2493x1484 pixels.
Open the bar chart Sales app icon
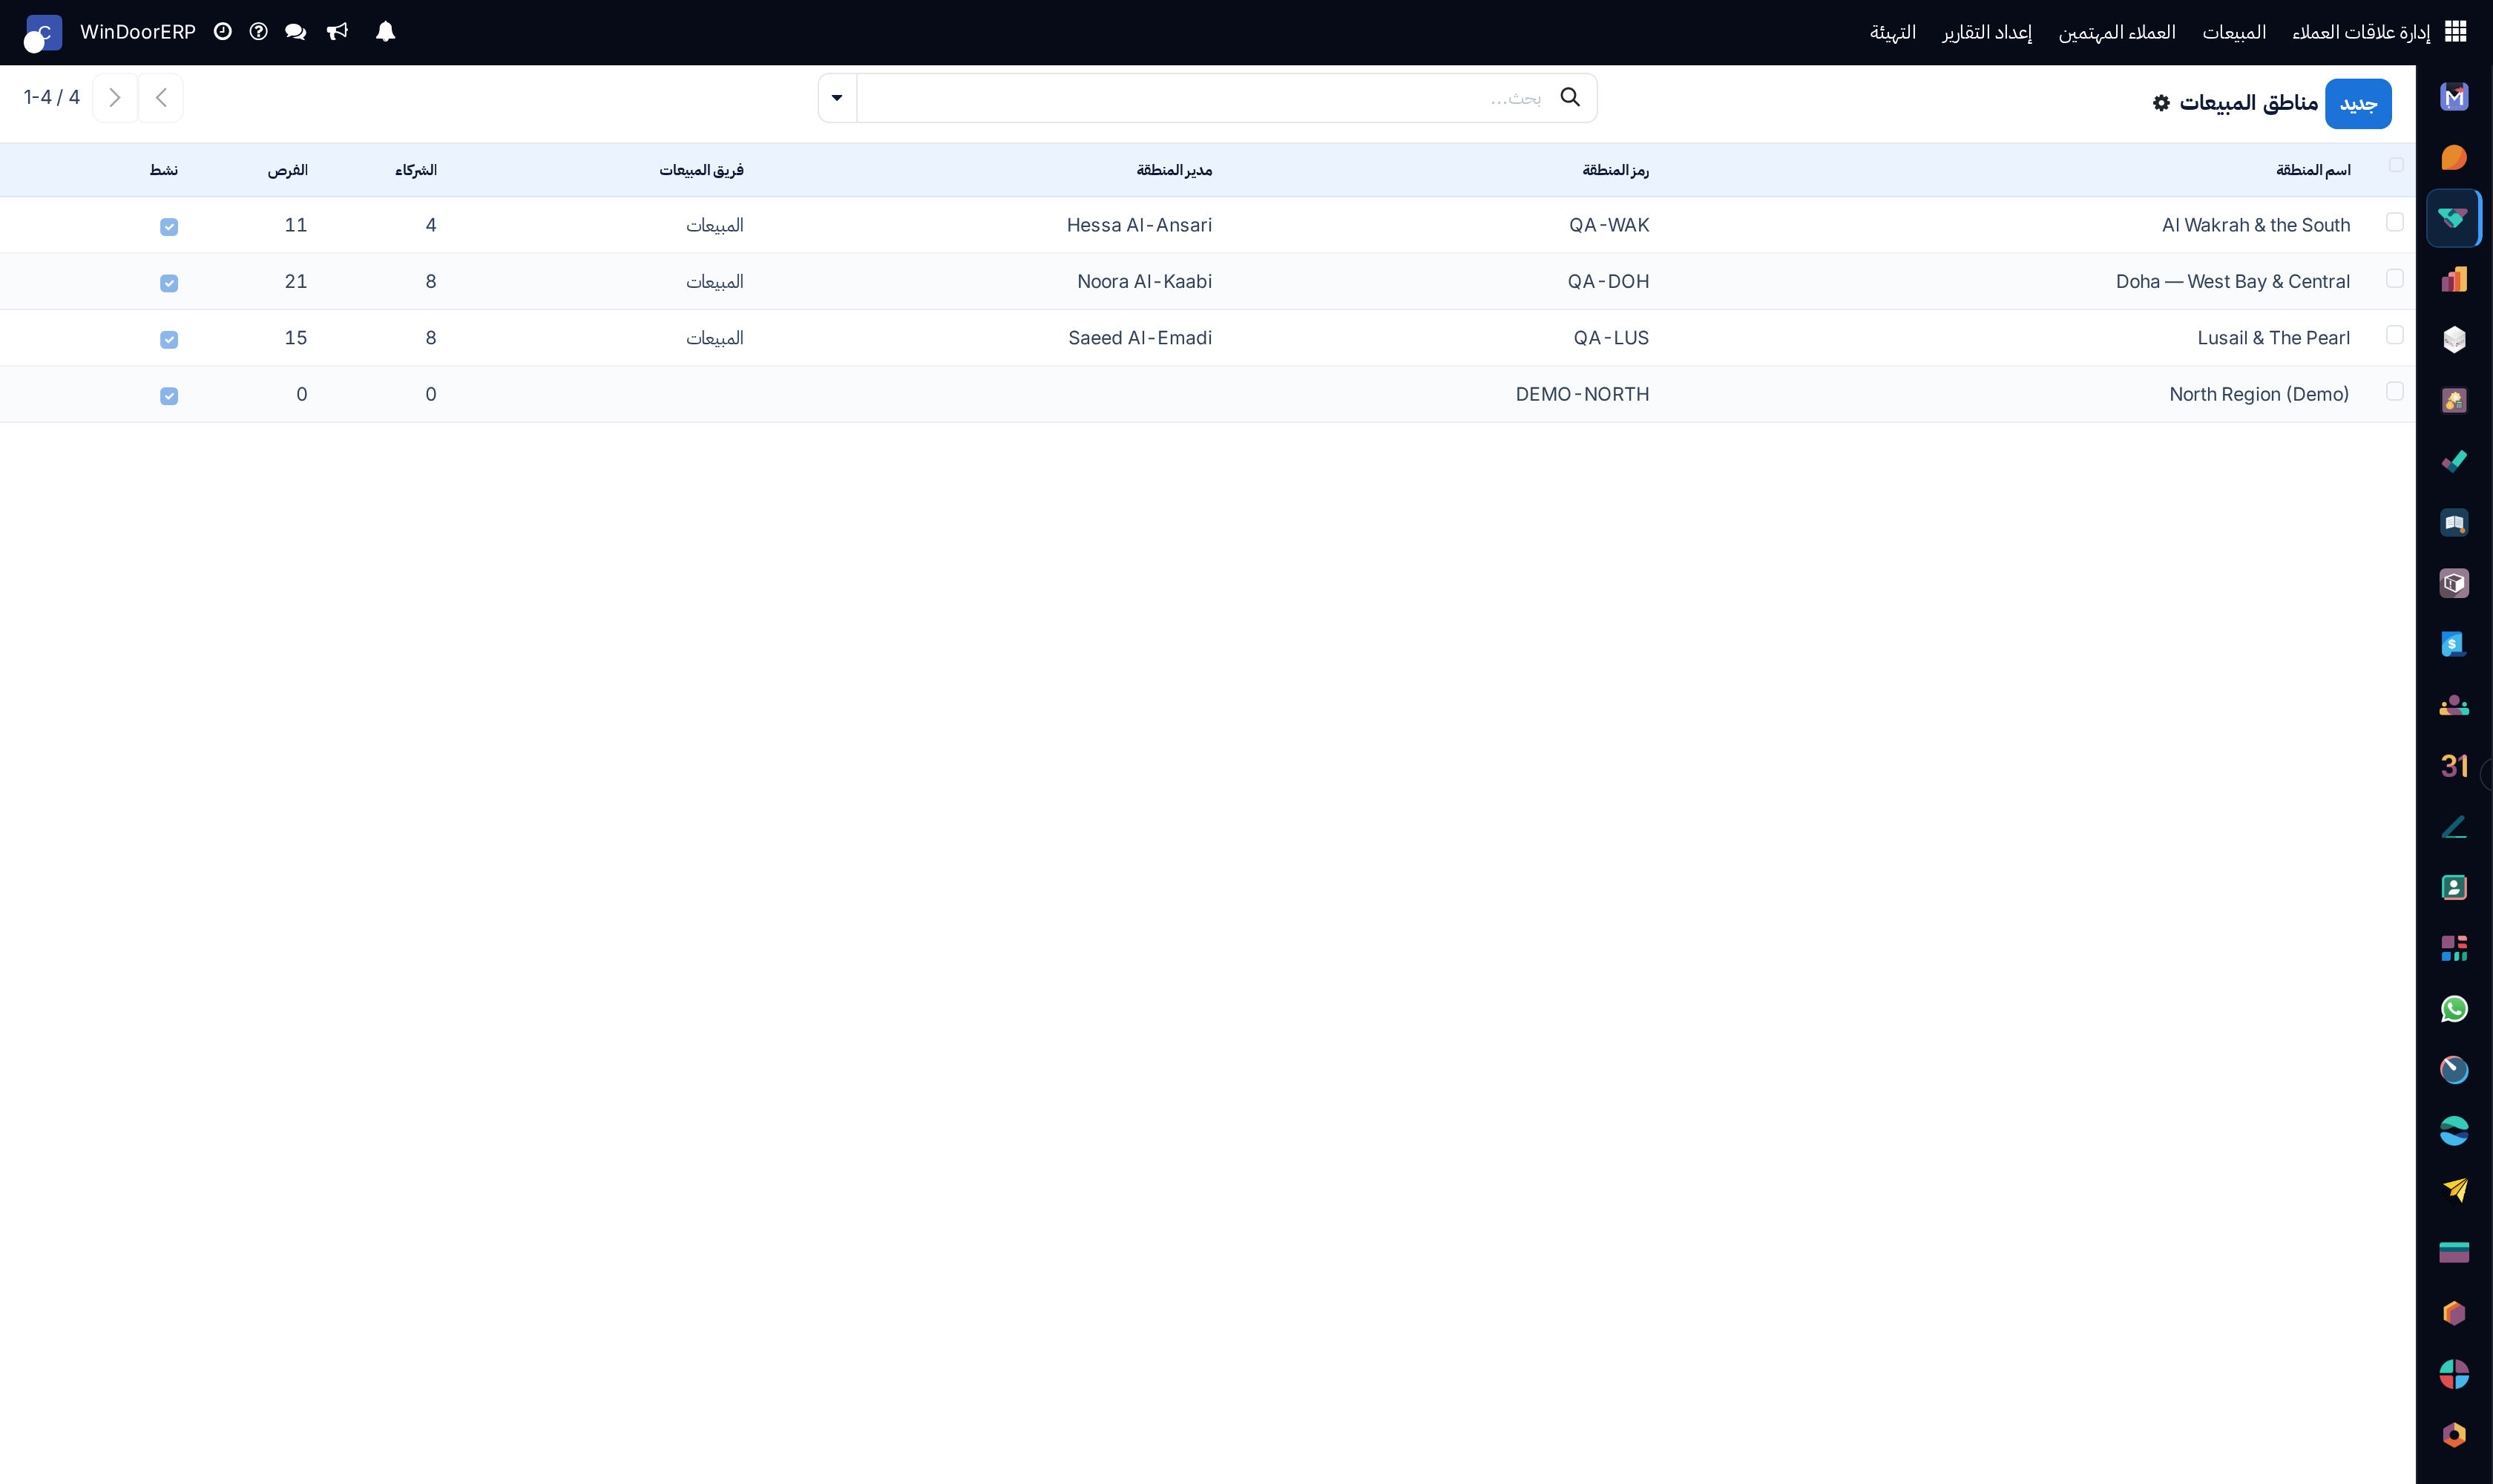(x=2454, y=279)
